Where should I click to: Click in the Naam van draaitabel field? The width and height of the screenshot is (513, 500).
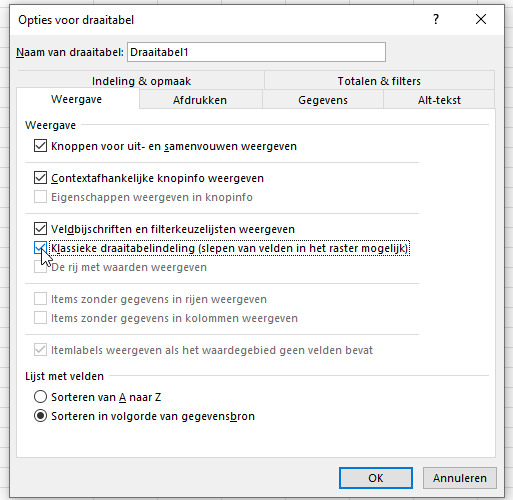point(256,52)
